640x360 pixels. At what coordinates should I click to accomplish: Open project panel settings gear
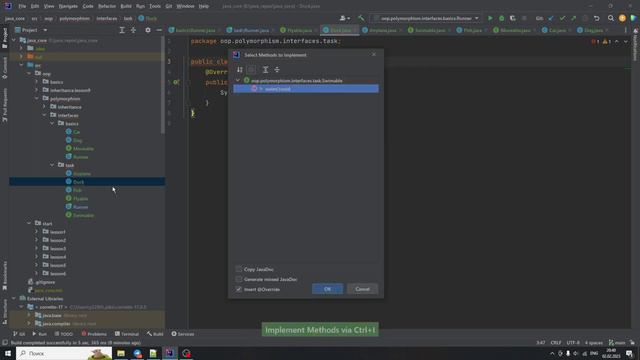[148, 30]
